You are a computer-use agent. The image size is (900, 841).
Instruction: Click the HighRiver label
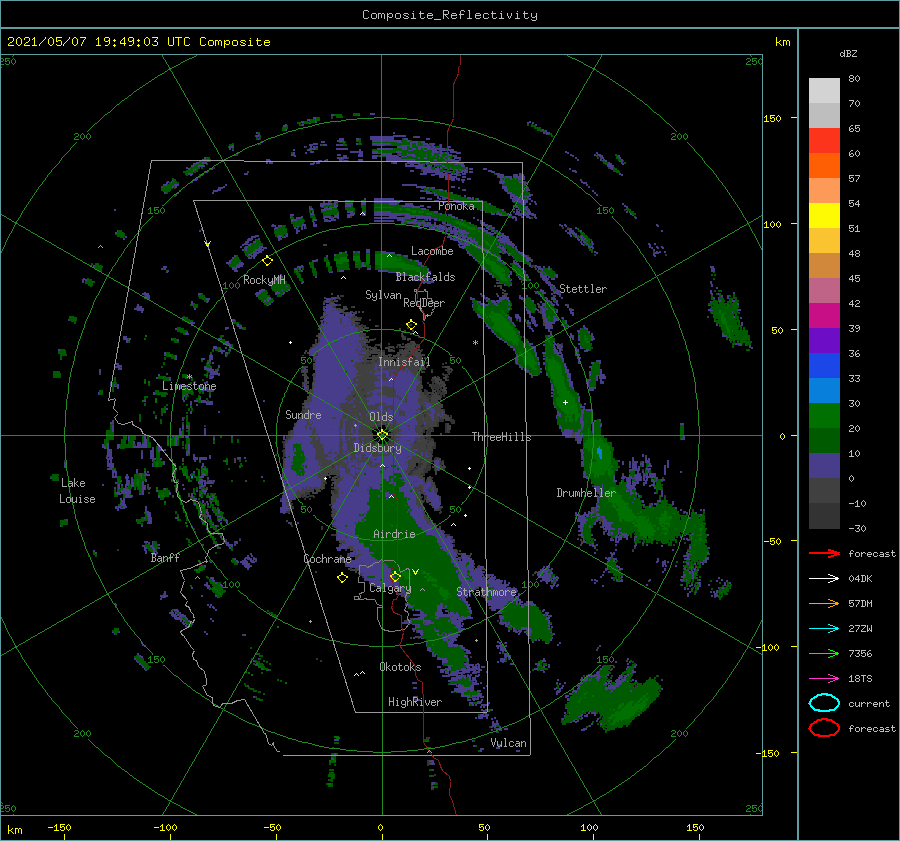pyautogui.click(x=415, y=702)
